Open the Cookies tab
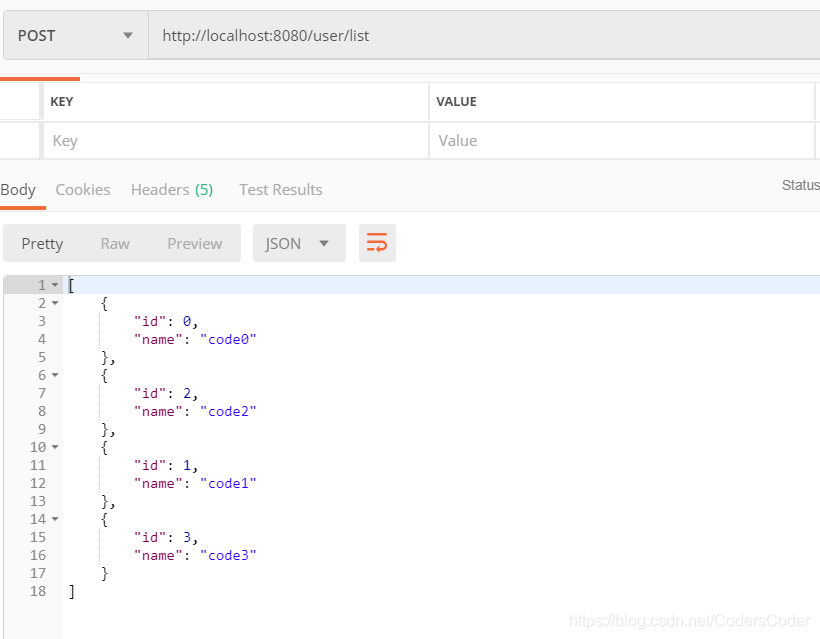 (83, 190)
